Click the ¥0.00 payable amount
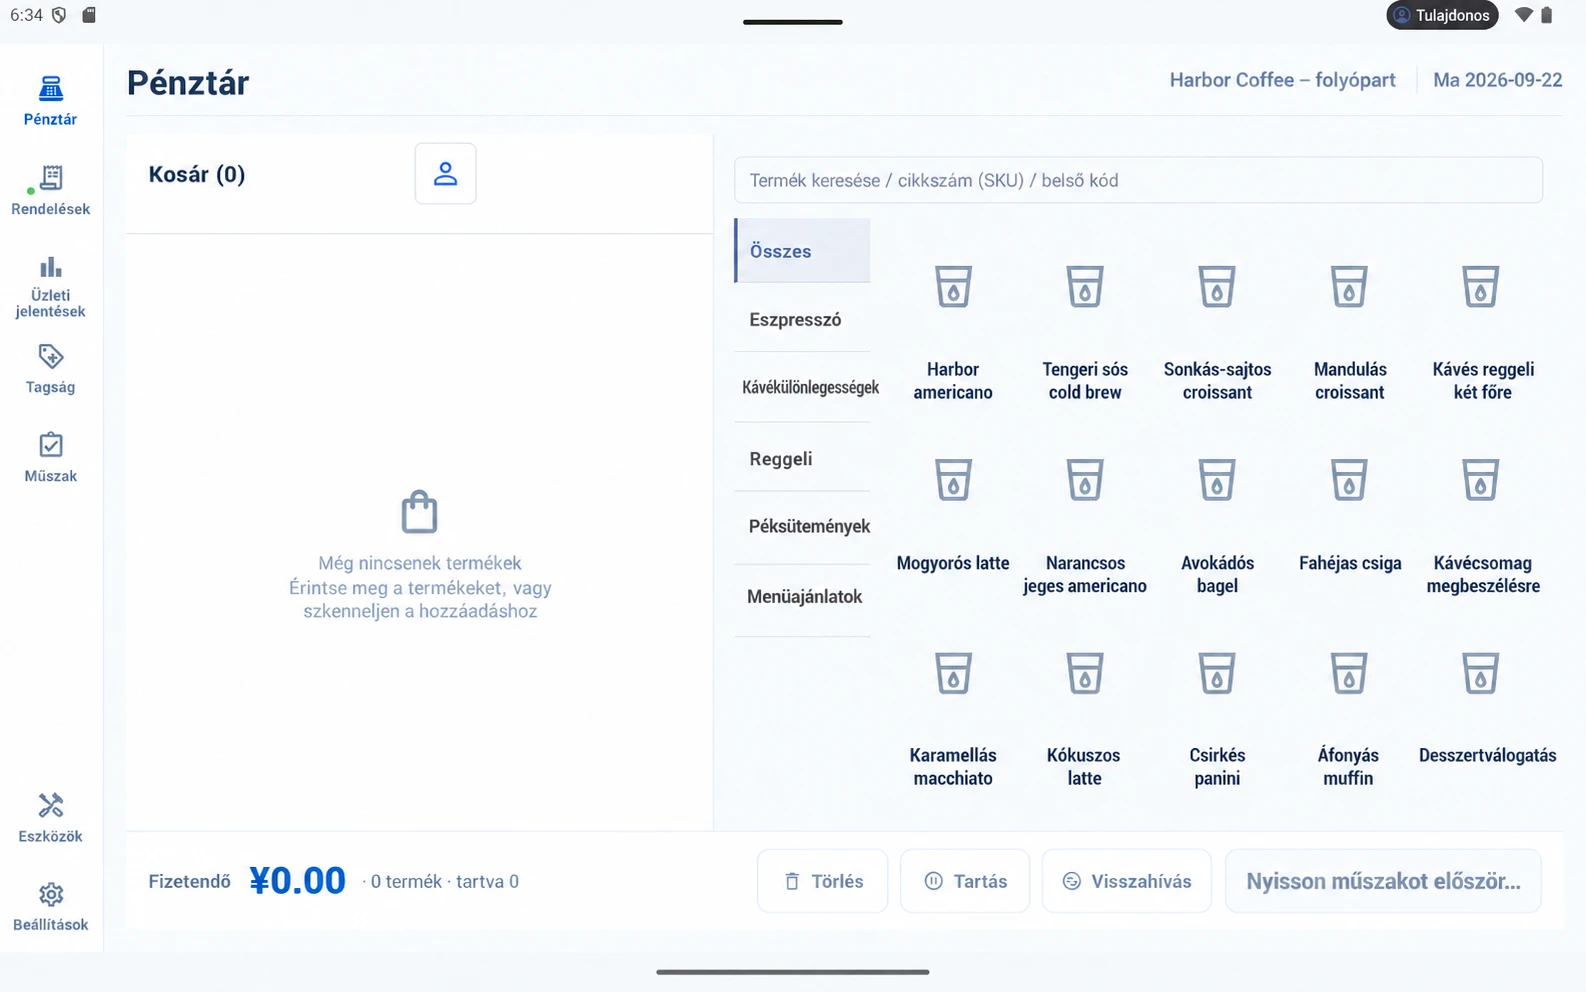 click(297, 881)
